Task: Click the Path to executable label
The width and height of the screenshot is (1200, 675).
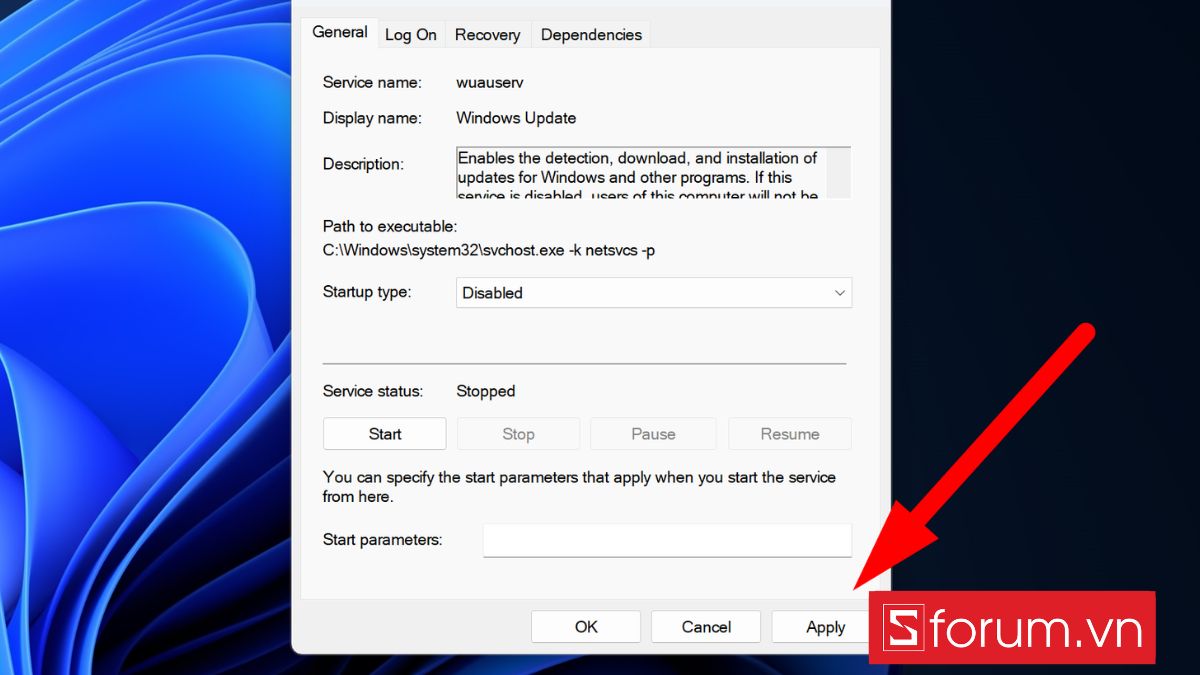Action: pos(390,227)
